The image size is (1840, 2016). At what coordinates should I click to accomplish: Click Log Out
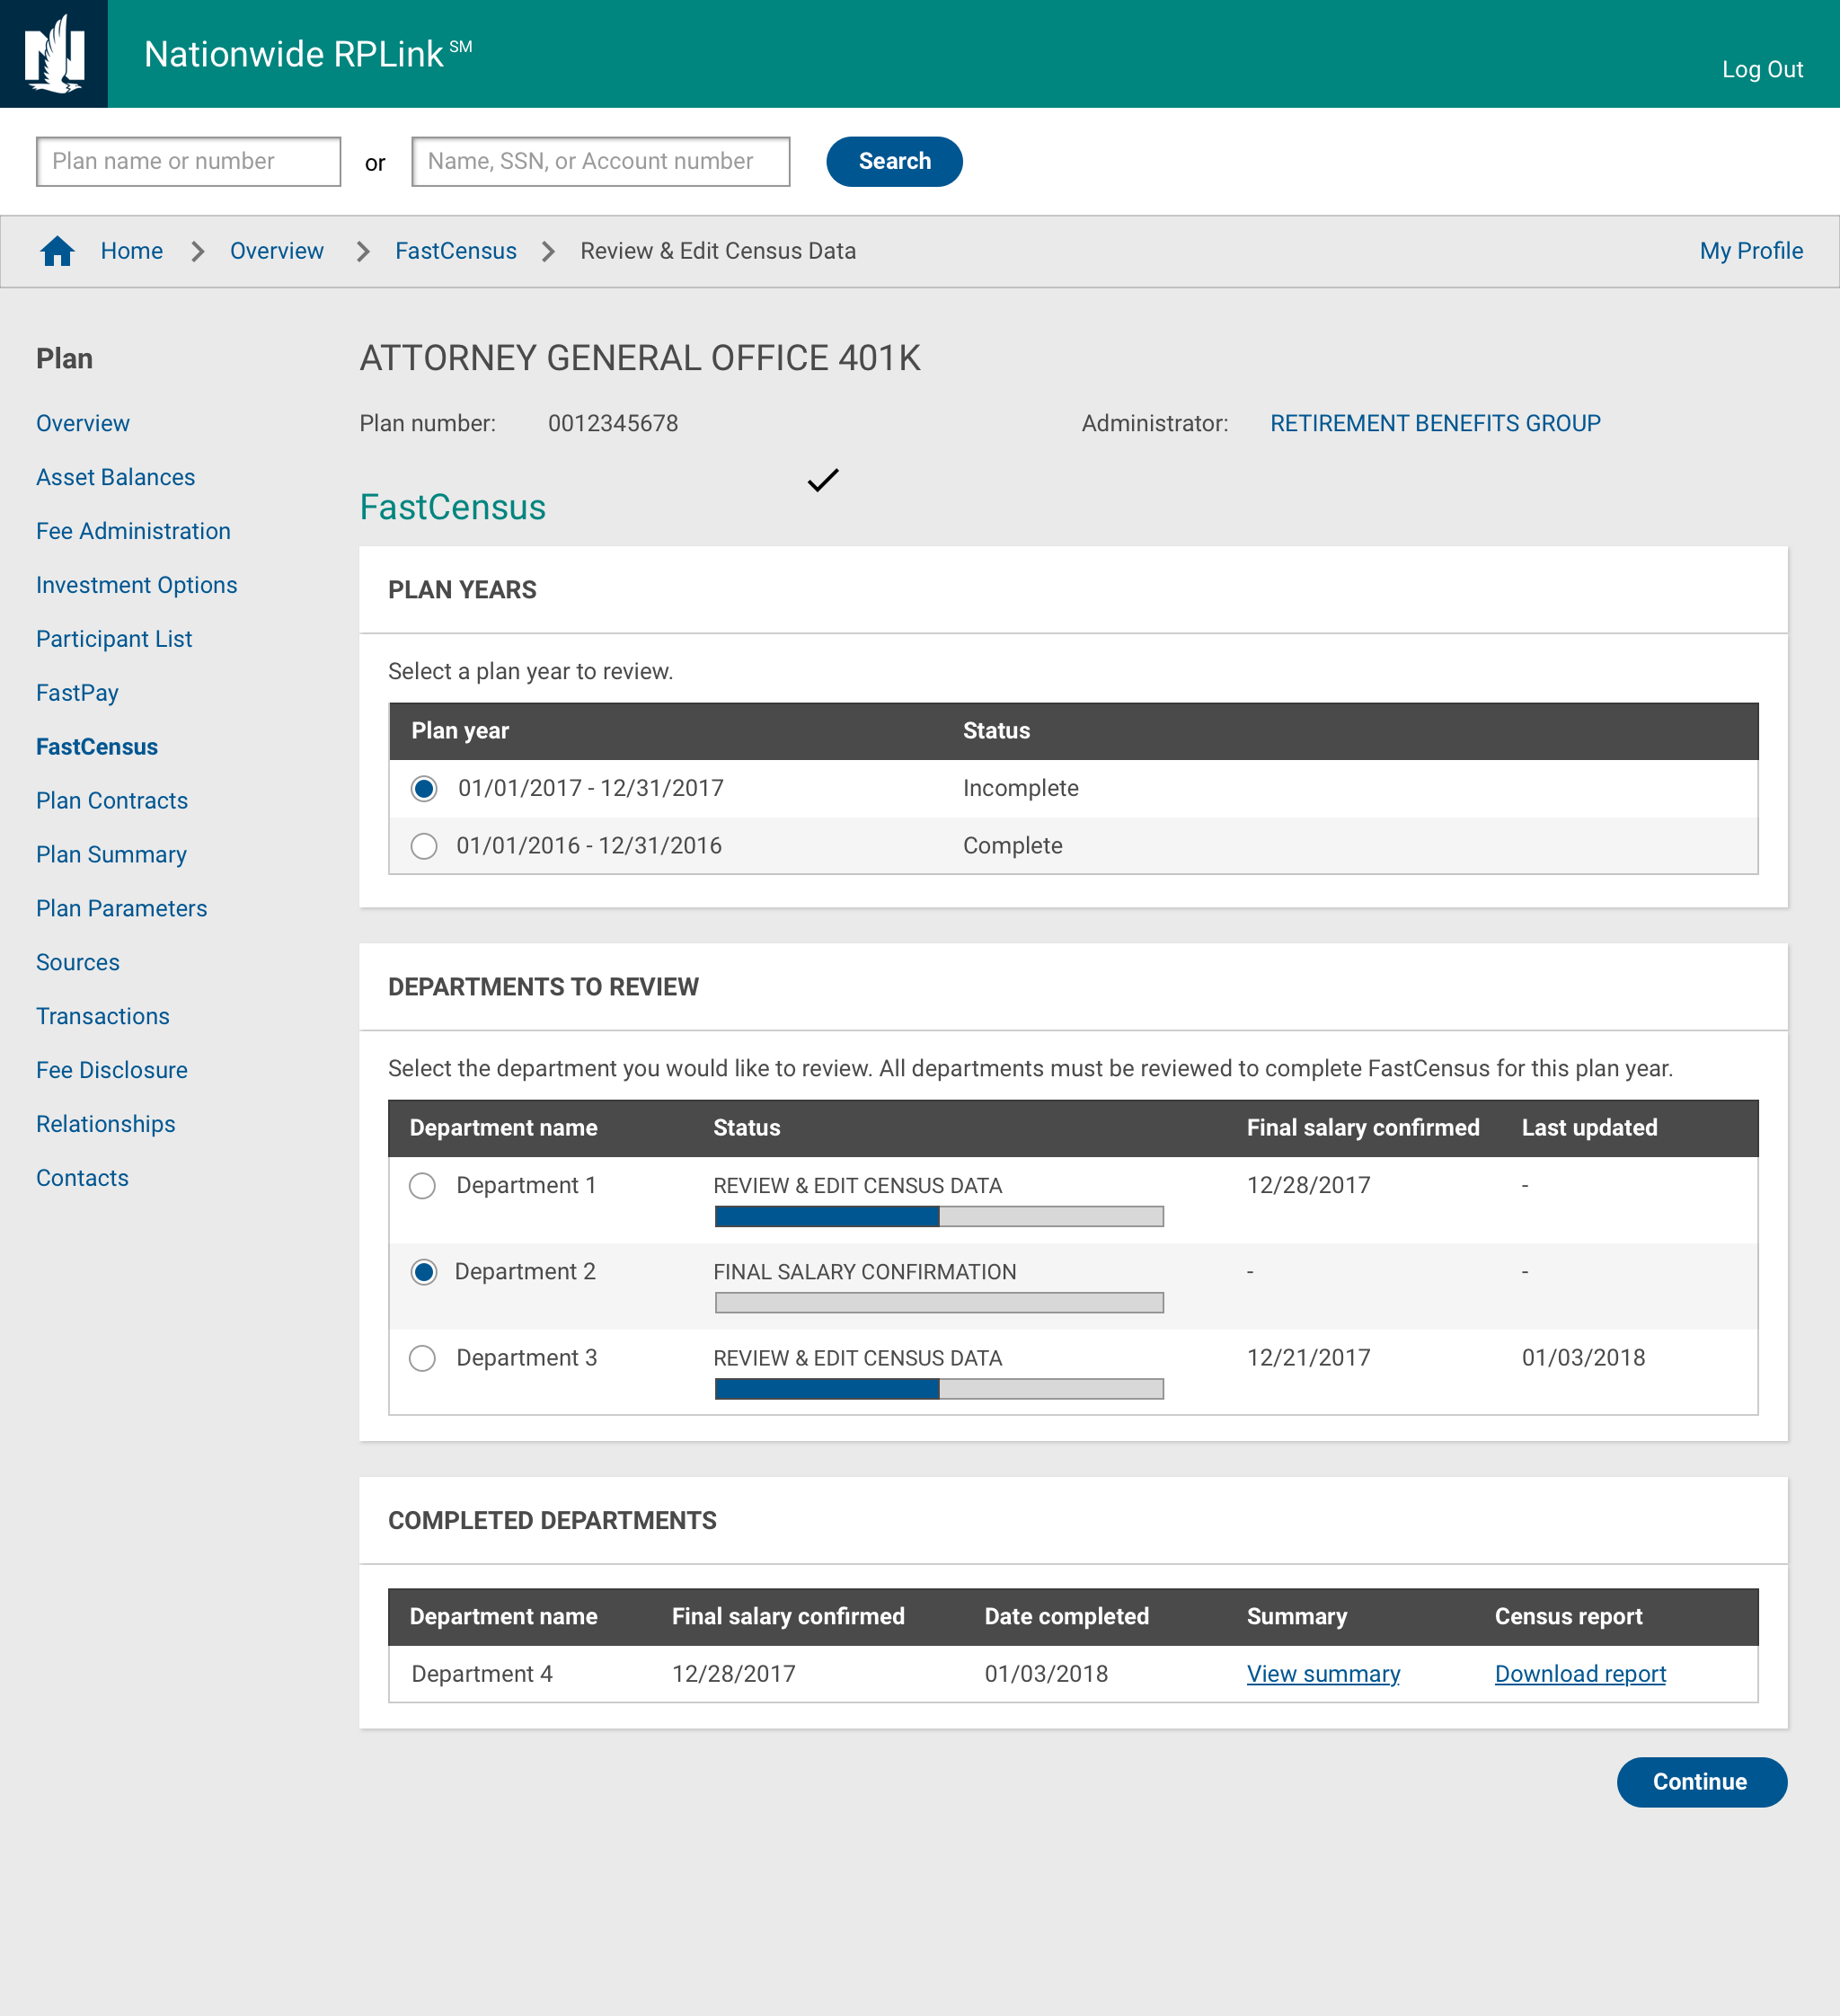(x=1763, y=70)
